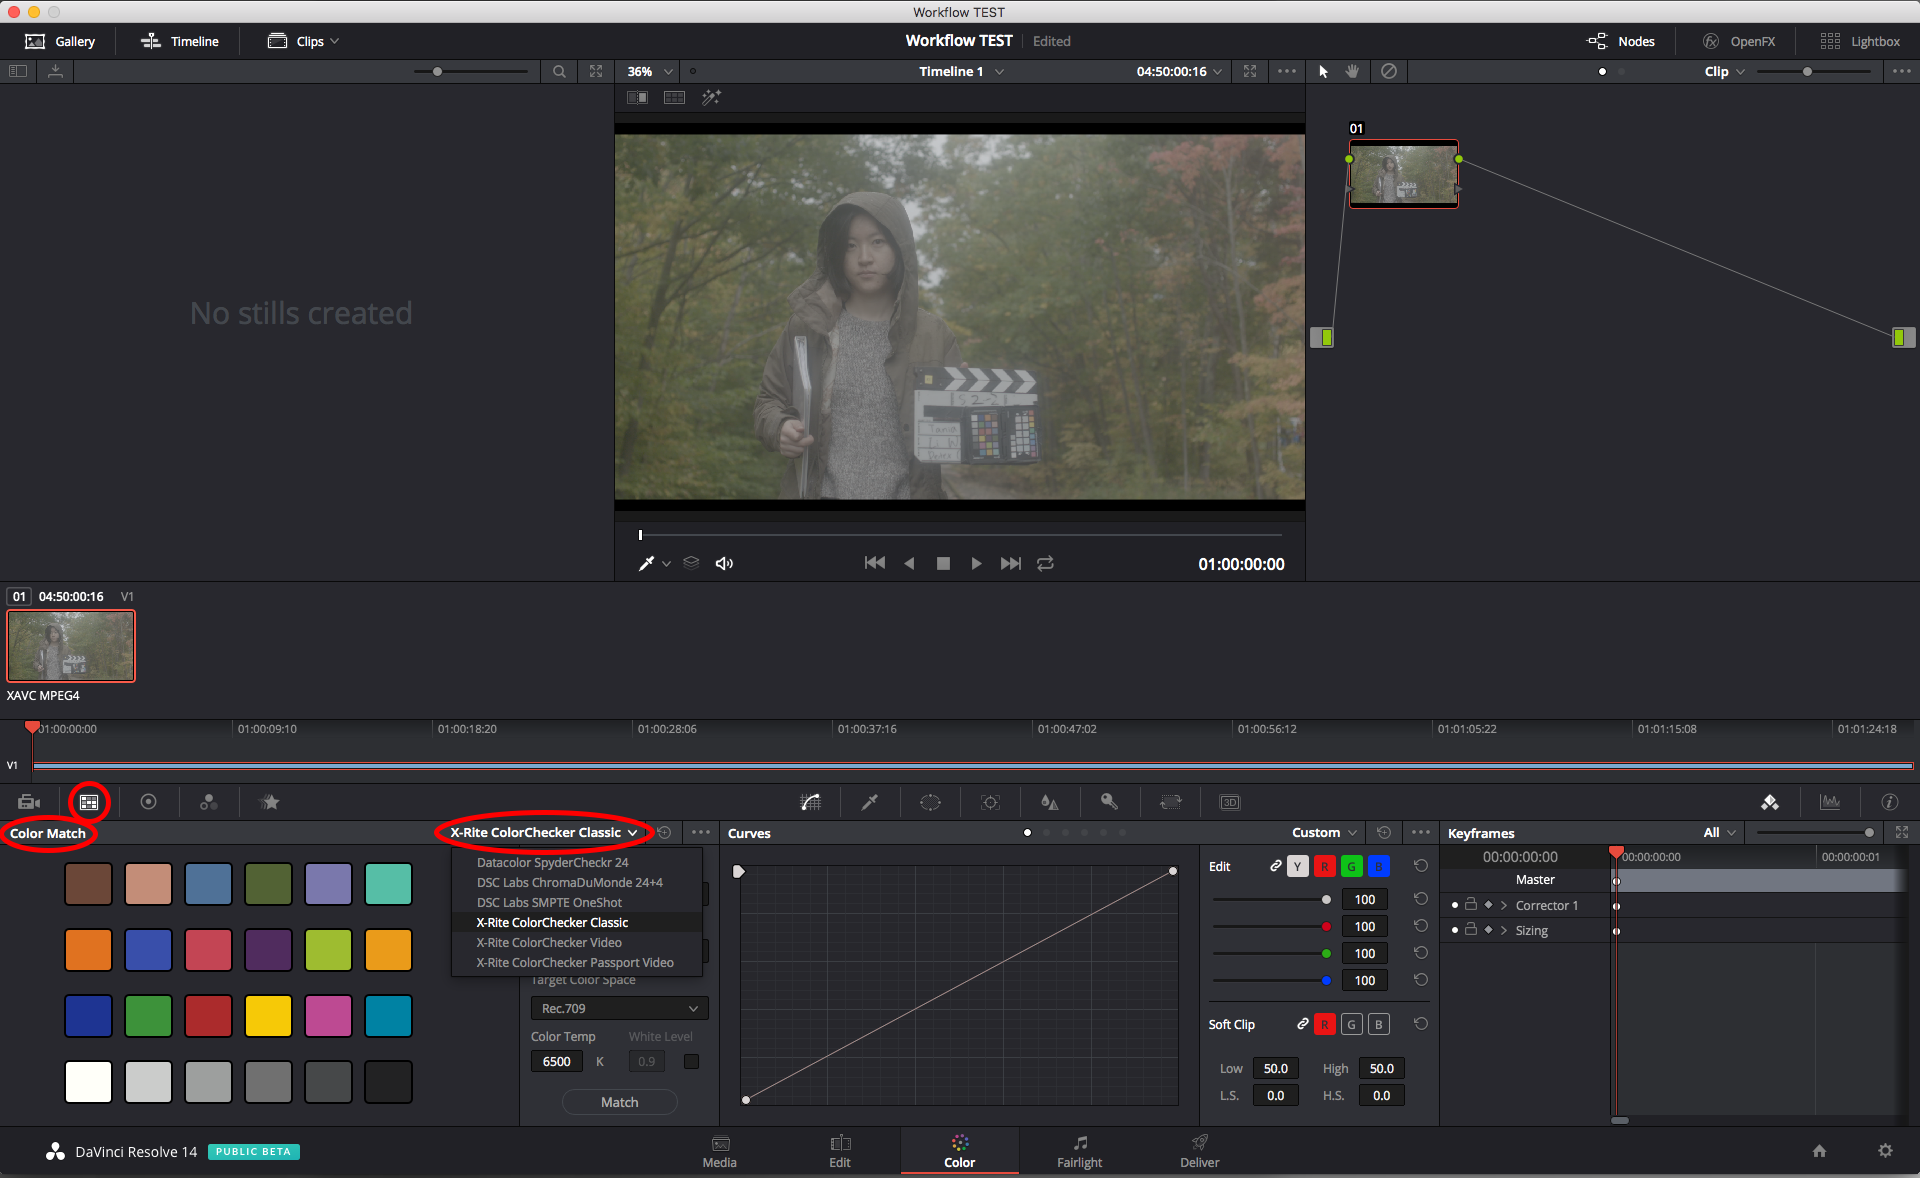This screenshot has height=1178, width=1920.
Task: Stop playback in the viewer
Action: pos(943,563)
